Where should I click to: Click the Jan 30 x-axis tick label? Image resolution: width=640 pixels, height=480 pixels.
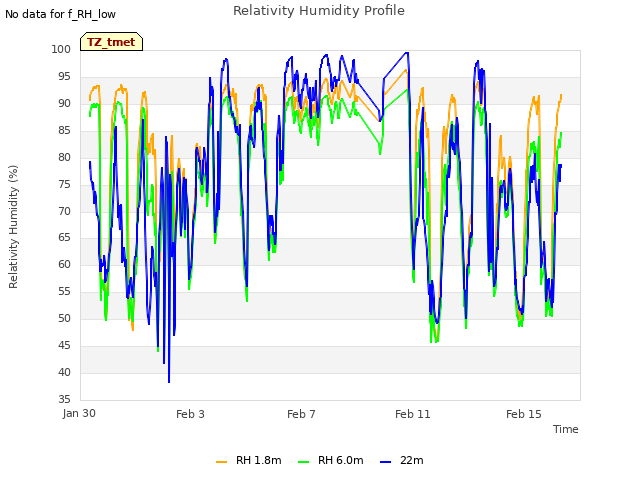(79, 413)
